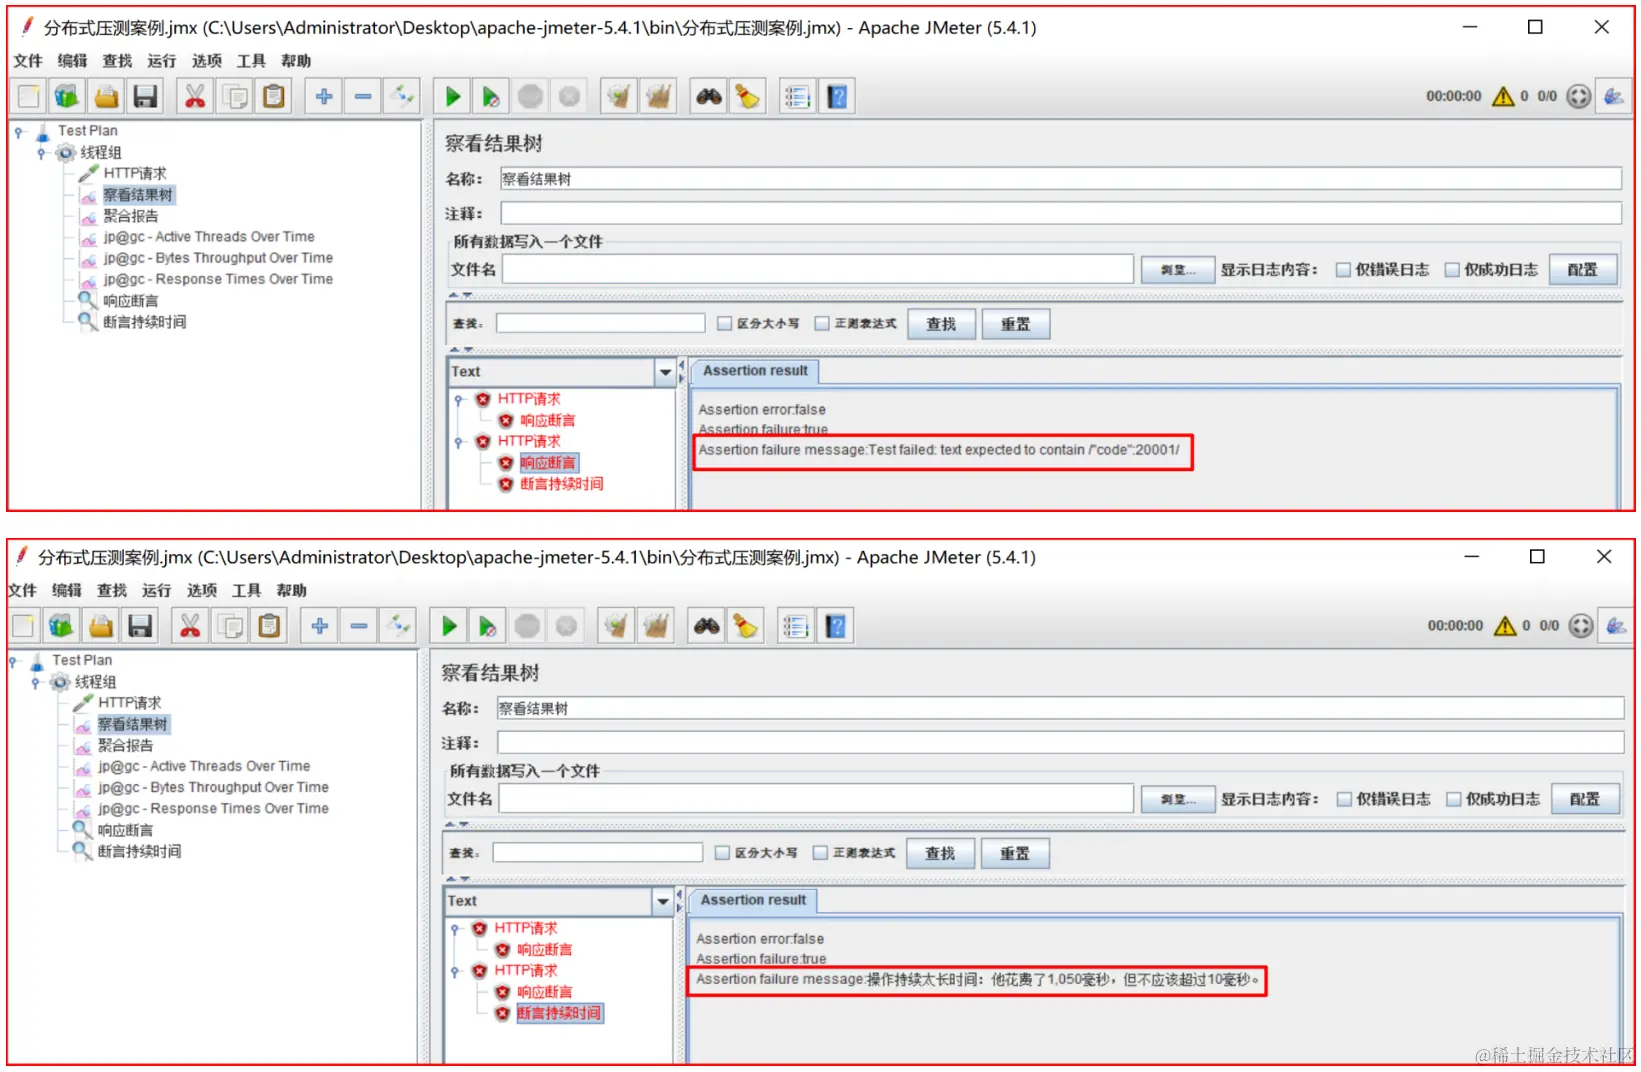Select jp@gc - Response Times Over Time, bottom window
This screenshot has width=1641, height=1072.
(x=213, y=809)
